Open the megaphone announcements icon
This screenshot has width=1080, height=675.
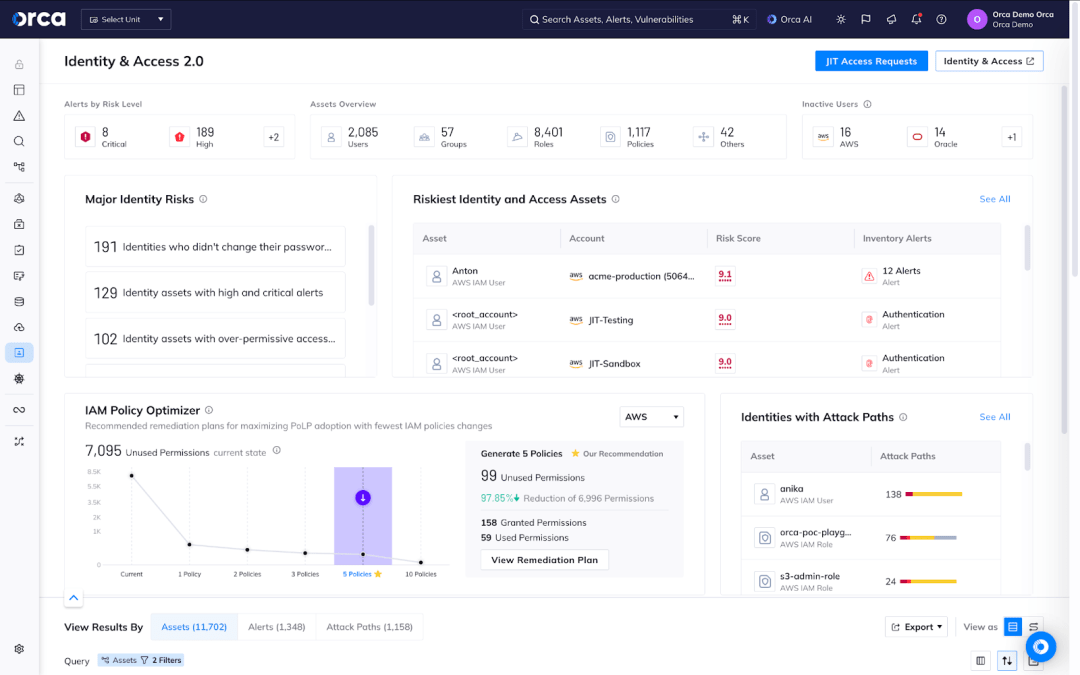point(891,19)
